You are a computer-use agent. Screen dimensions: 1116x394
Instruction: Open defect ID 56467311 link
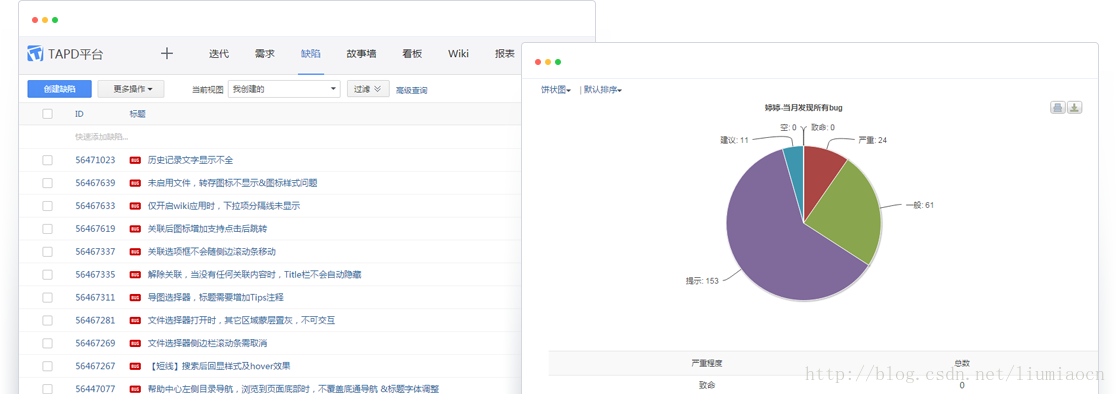click(x=95, y=297)
